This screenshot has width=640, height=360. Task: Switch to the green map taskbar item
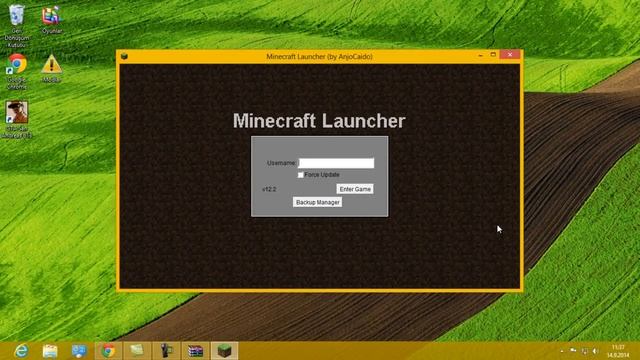(137, 351)
